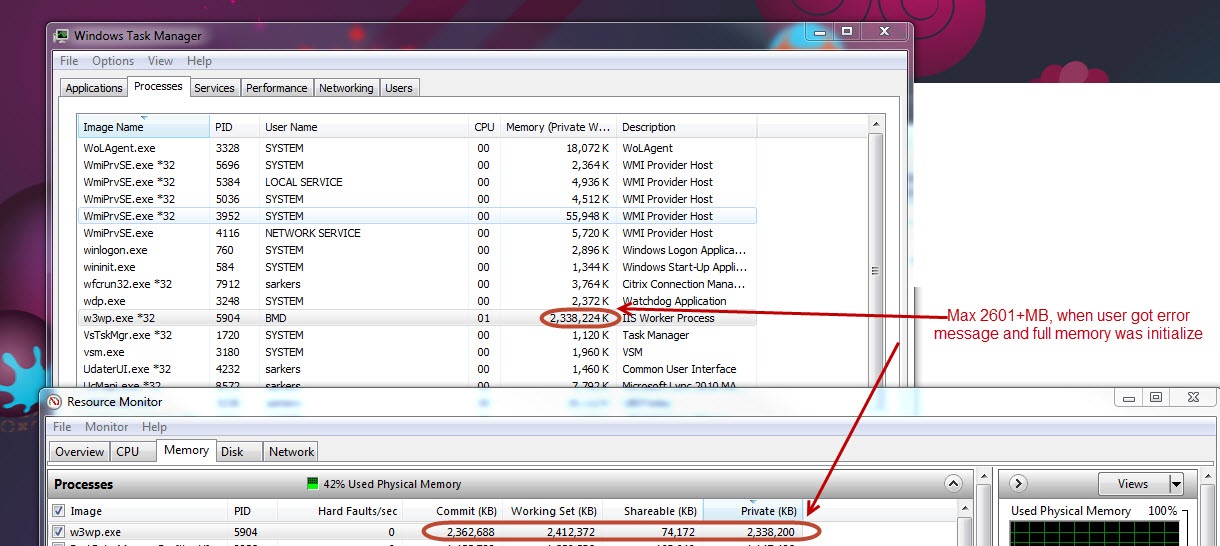
Task: Select the Memory tab in Resource Monitor
Action: tap(186, 450)
